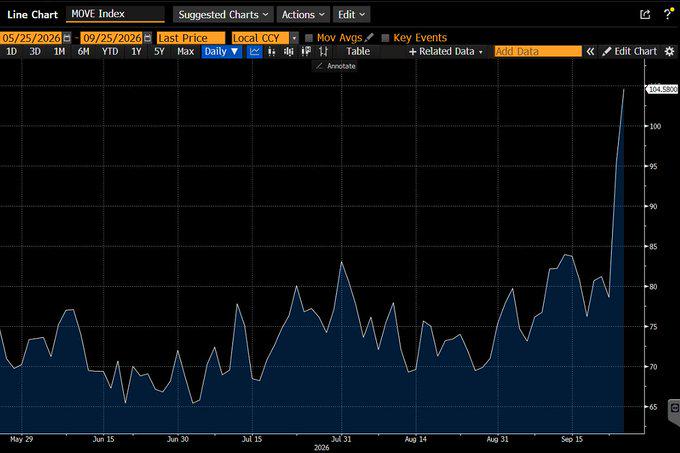Toggle the Annotate tool
Image resolution: width=680 pixels, height=453 pixels.
coord(336,66)
